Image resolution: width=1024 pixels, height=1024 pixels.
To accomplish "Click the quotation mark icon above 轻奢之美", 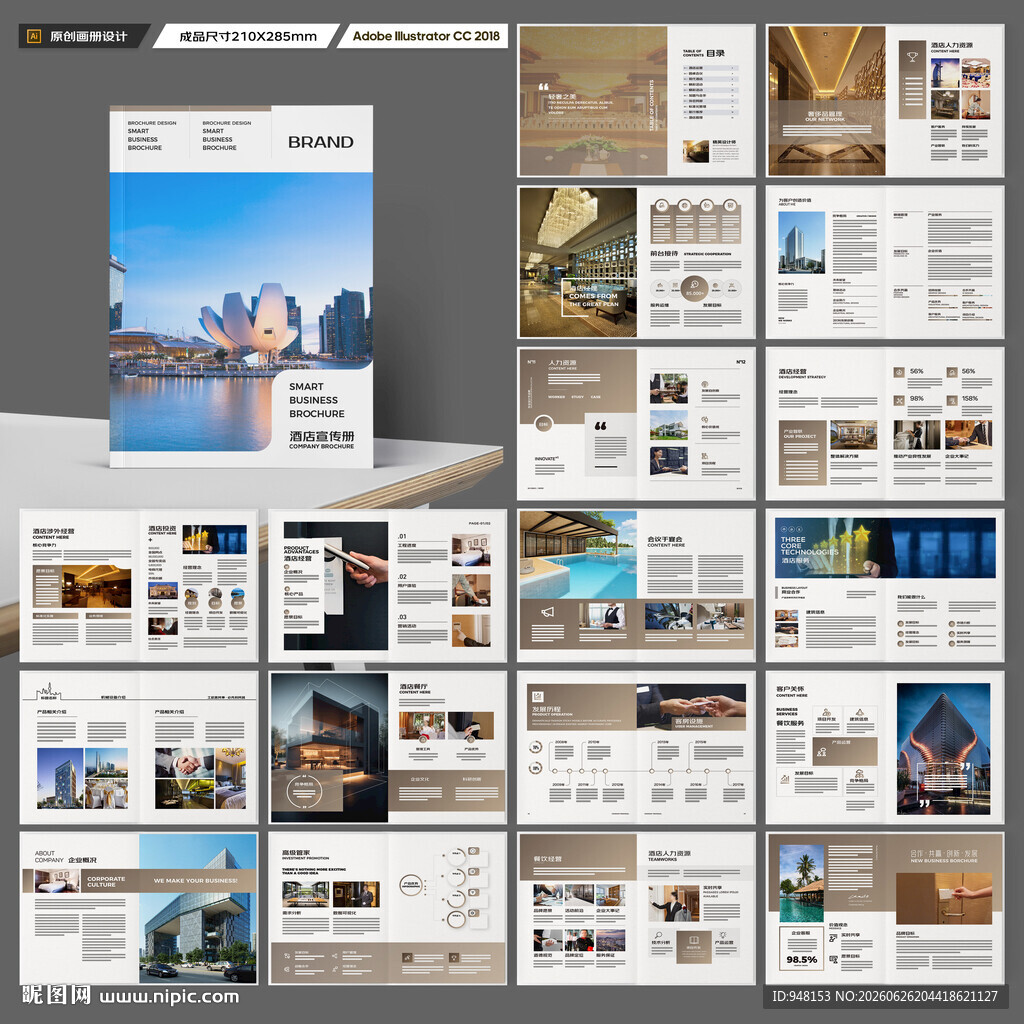I will tap(543, 86).
